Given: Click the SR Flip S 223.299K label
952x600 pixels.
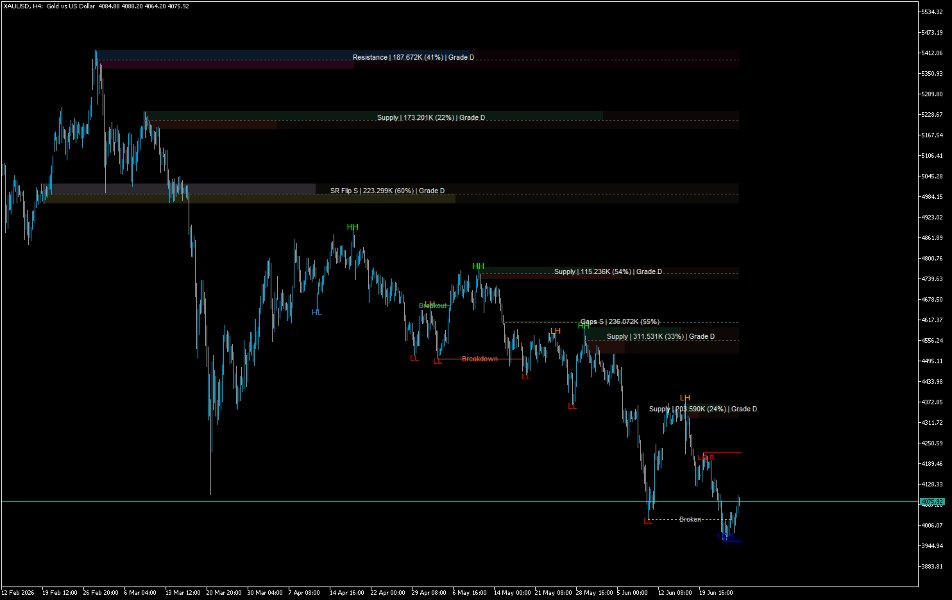Looking at the screenshot, I should [x=387, y=190].
